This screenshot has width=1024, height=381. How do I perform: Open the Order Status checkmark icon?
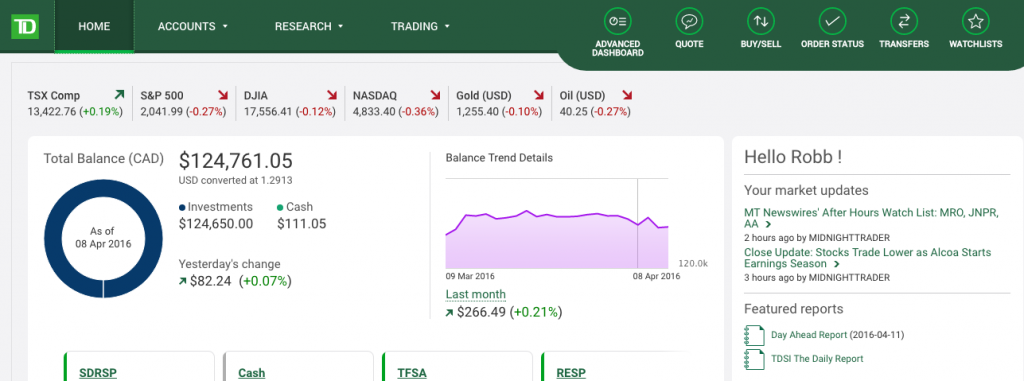[x=832, y=22]
